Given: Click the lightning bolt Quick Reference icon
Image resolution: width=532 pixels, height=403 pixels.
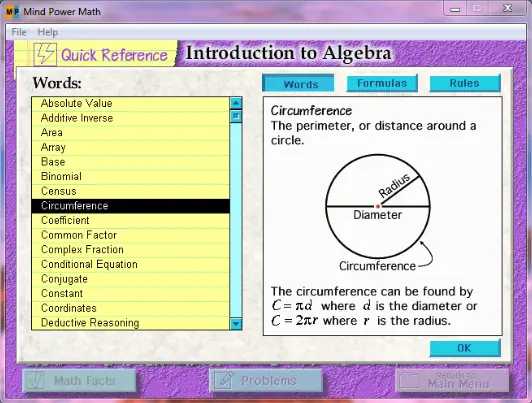Looking at the screenshot, I should click(x=45, y=54).
